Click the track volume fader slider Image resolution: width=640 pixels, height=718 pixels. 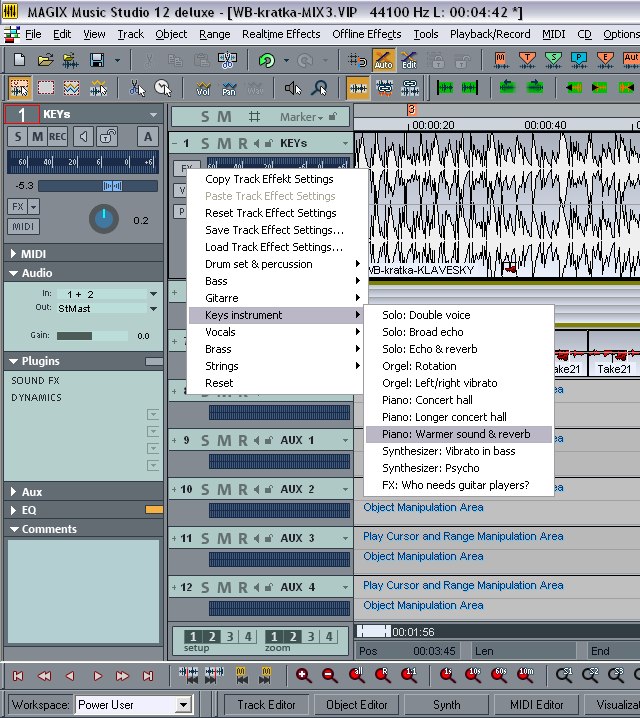(x=112, y=186)
